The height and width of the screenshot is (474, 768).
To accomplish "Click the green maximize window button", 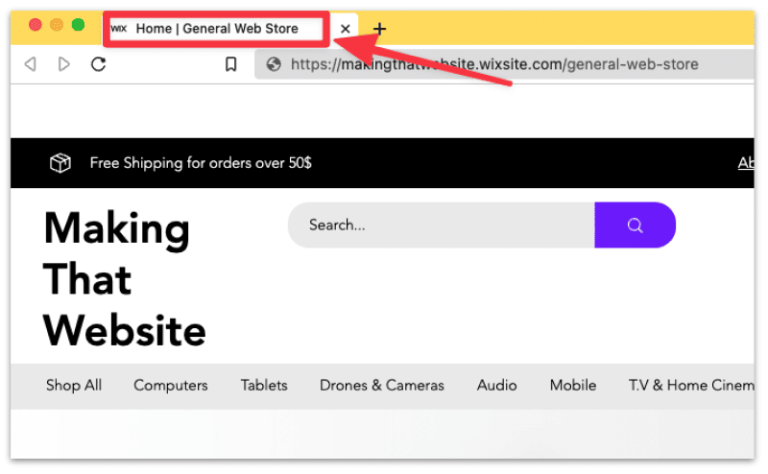I will (78, 25).
